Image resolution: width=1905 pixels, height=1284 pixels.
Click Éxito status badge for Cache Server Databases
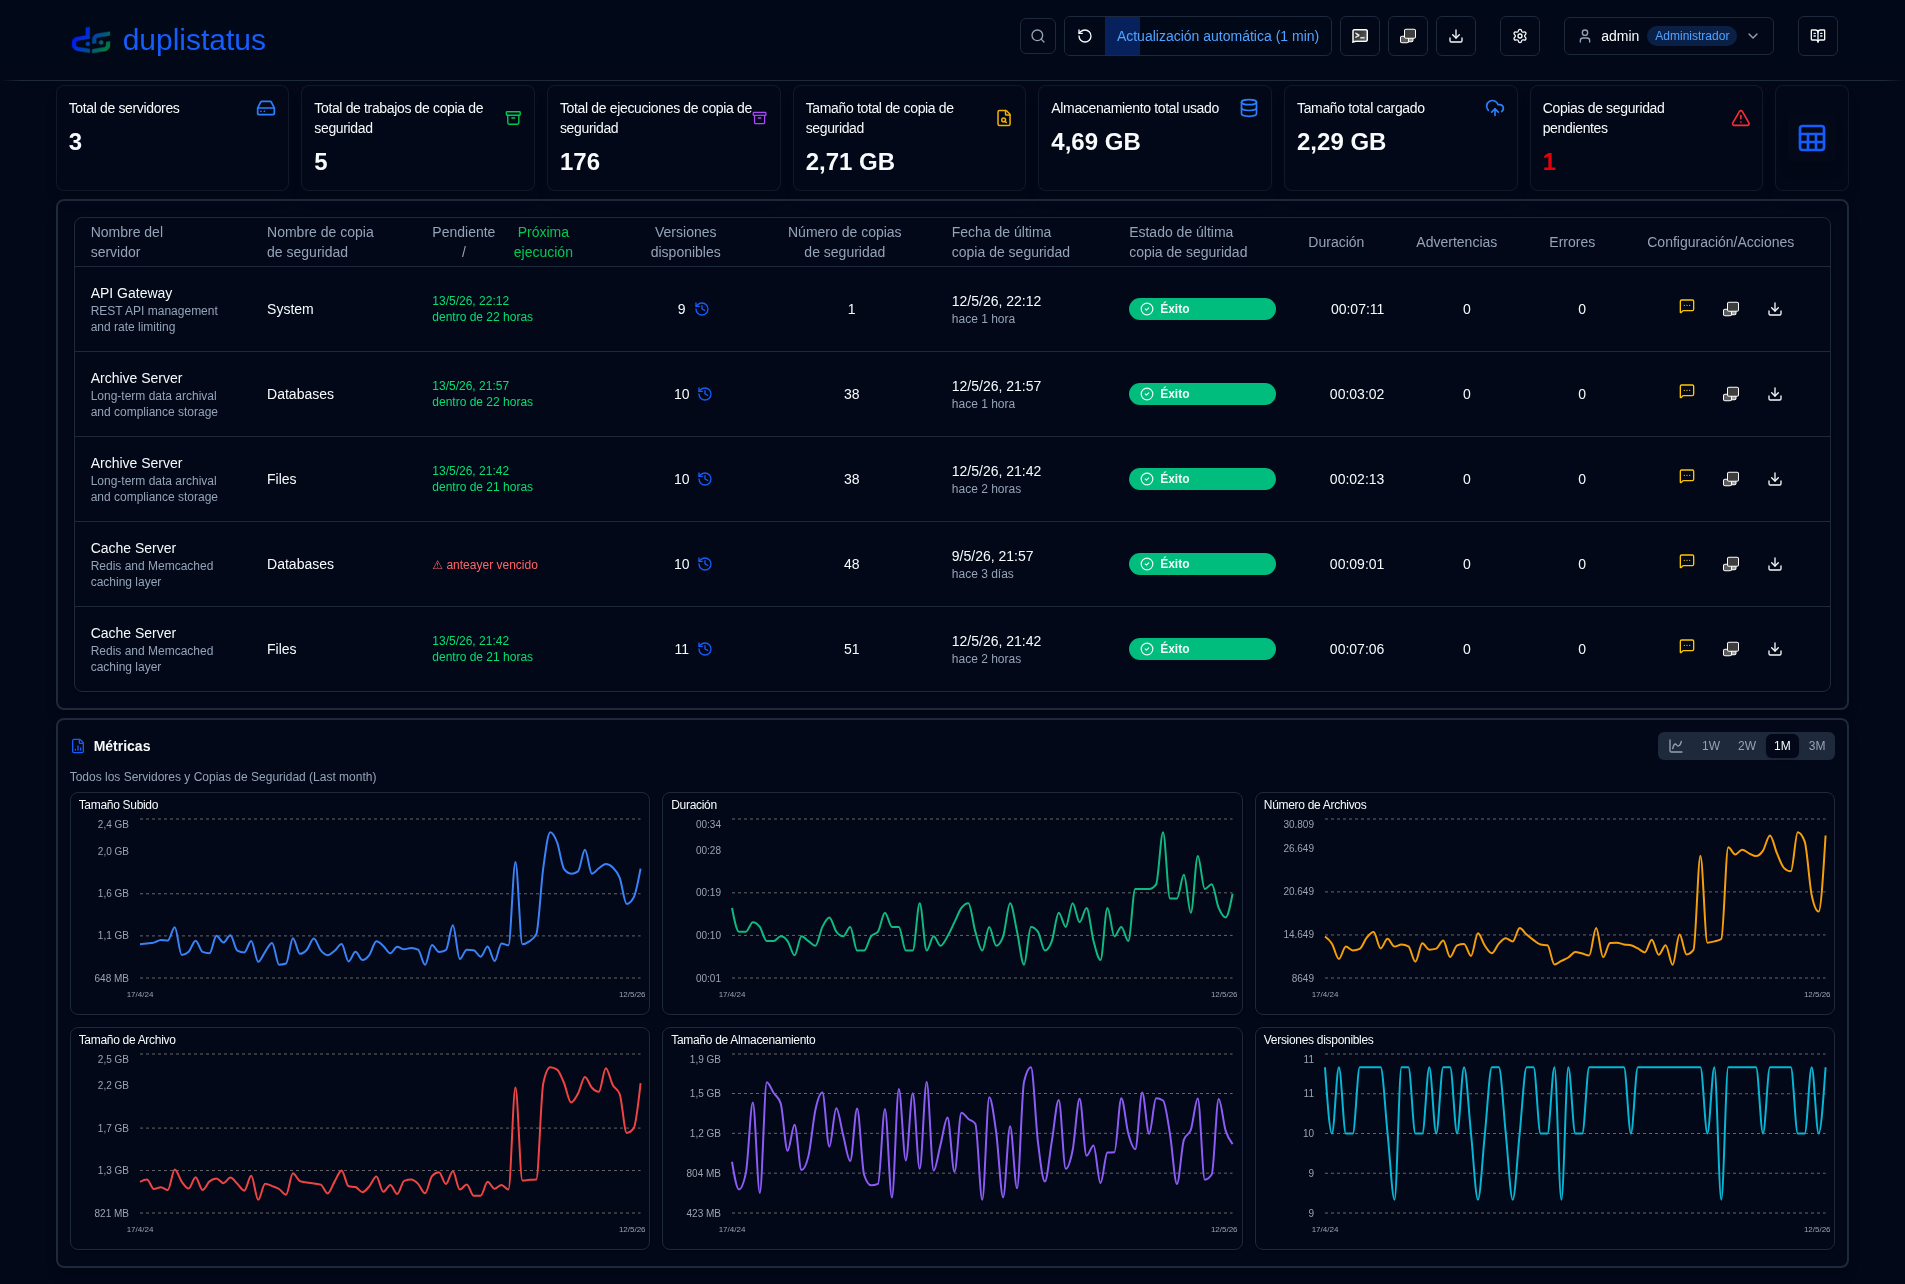(x=1202, y=564)
